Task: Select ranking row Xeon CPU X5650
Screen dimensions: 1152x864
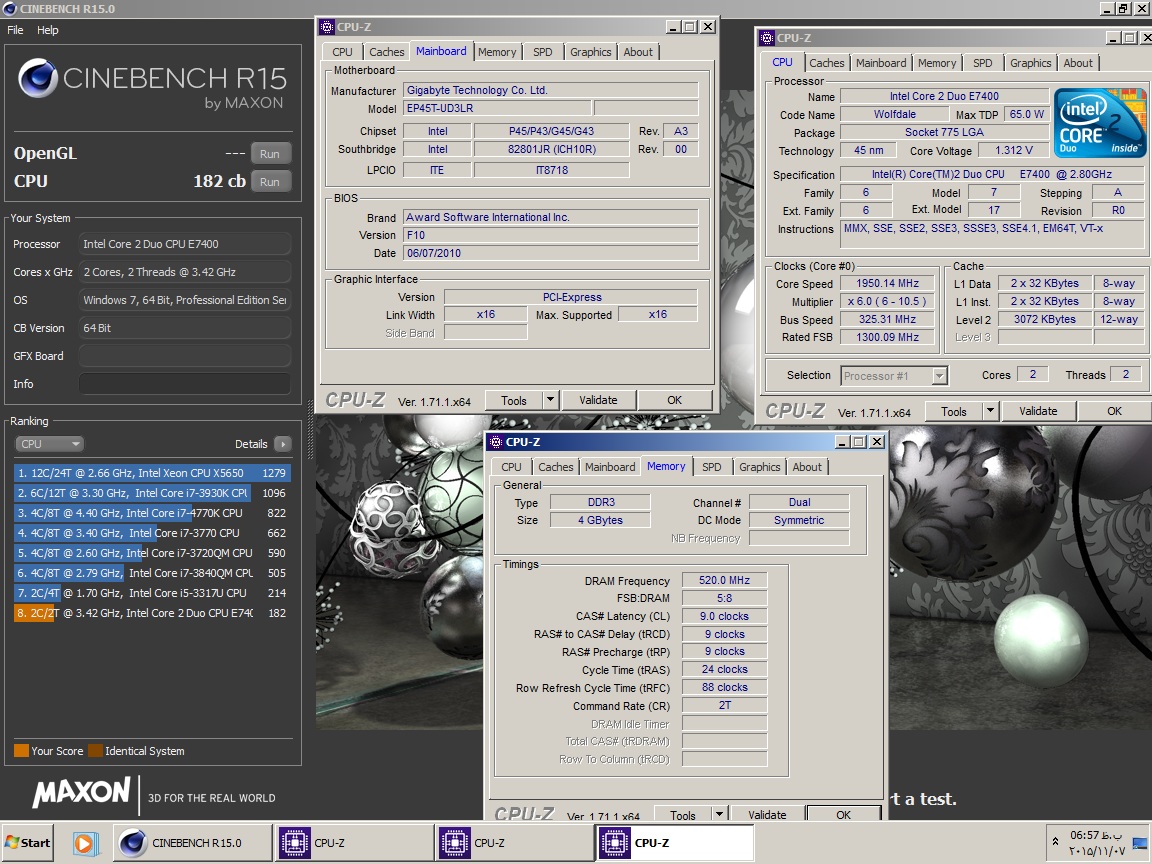Action: pos(152,473)
